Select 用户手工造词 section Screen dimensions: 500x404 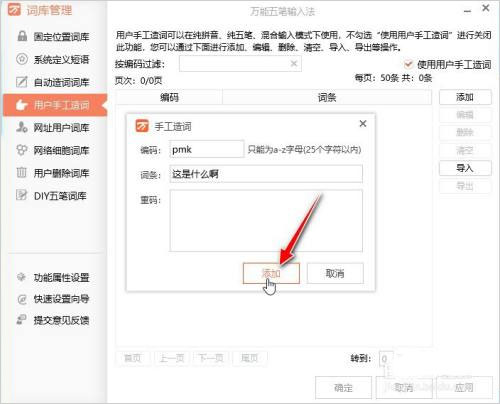[x=55, y=105]
